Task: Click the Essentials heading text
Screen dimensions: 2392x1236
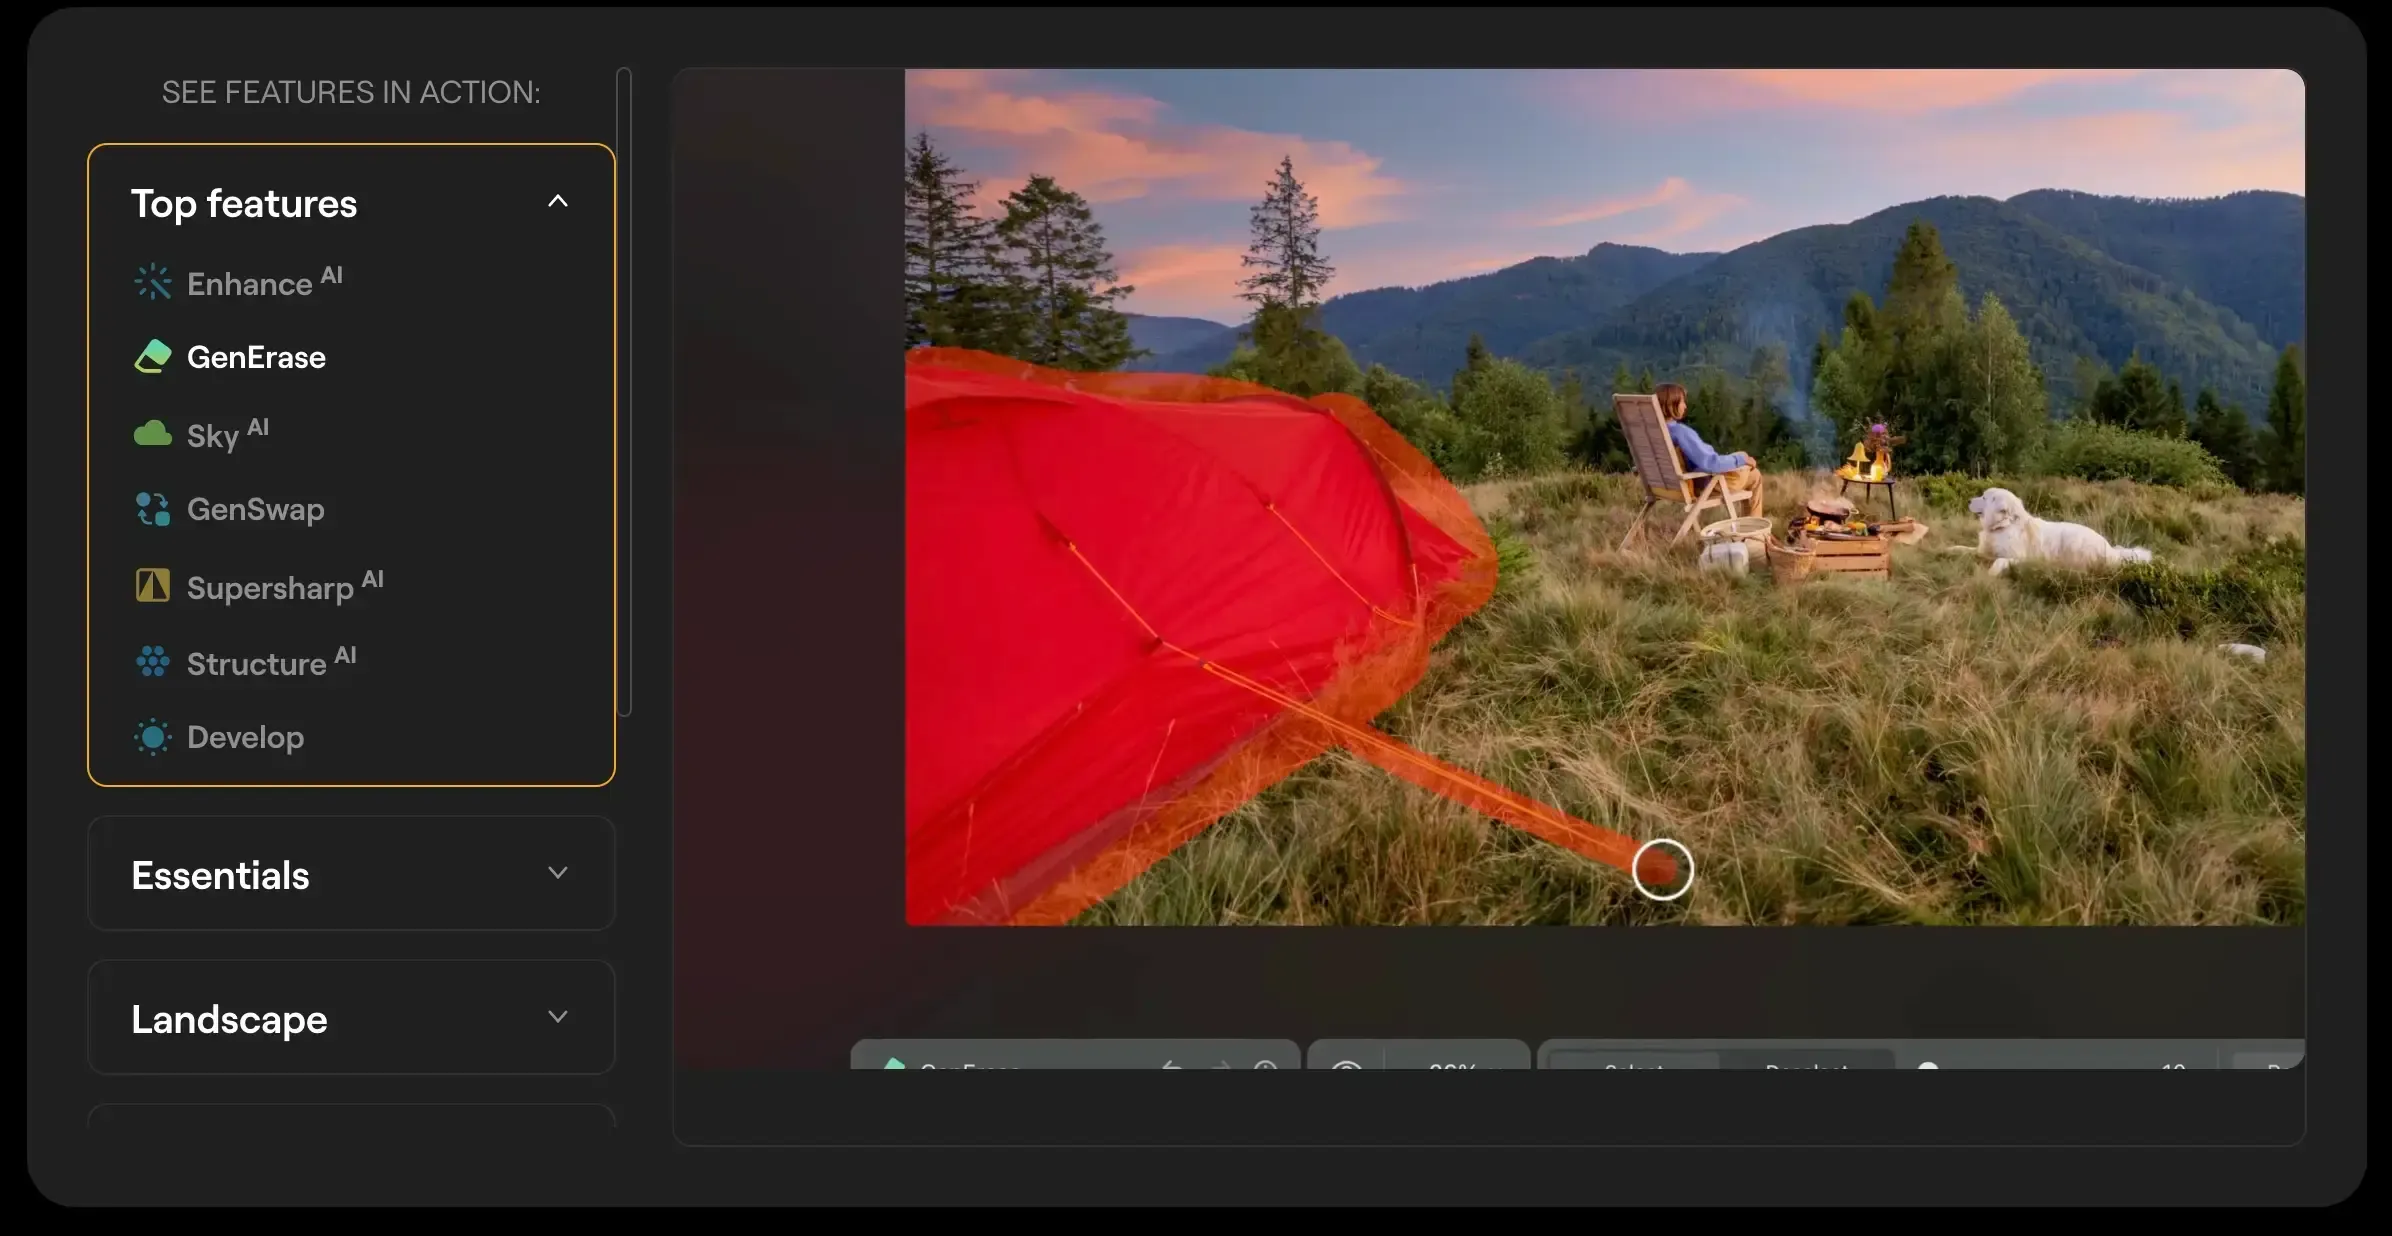Action: pyautogui.click(x=221, y=875)
